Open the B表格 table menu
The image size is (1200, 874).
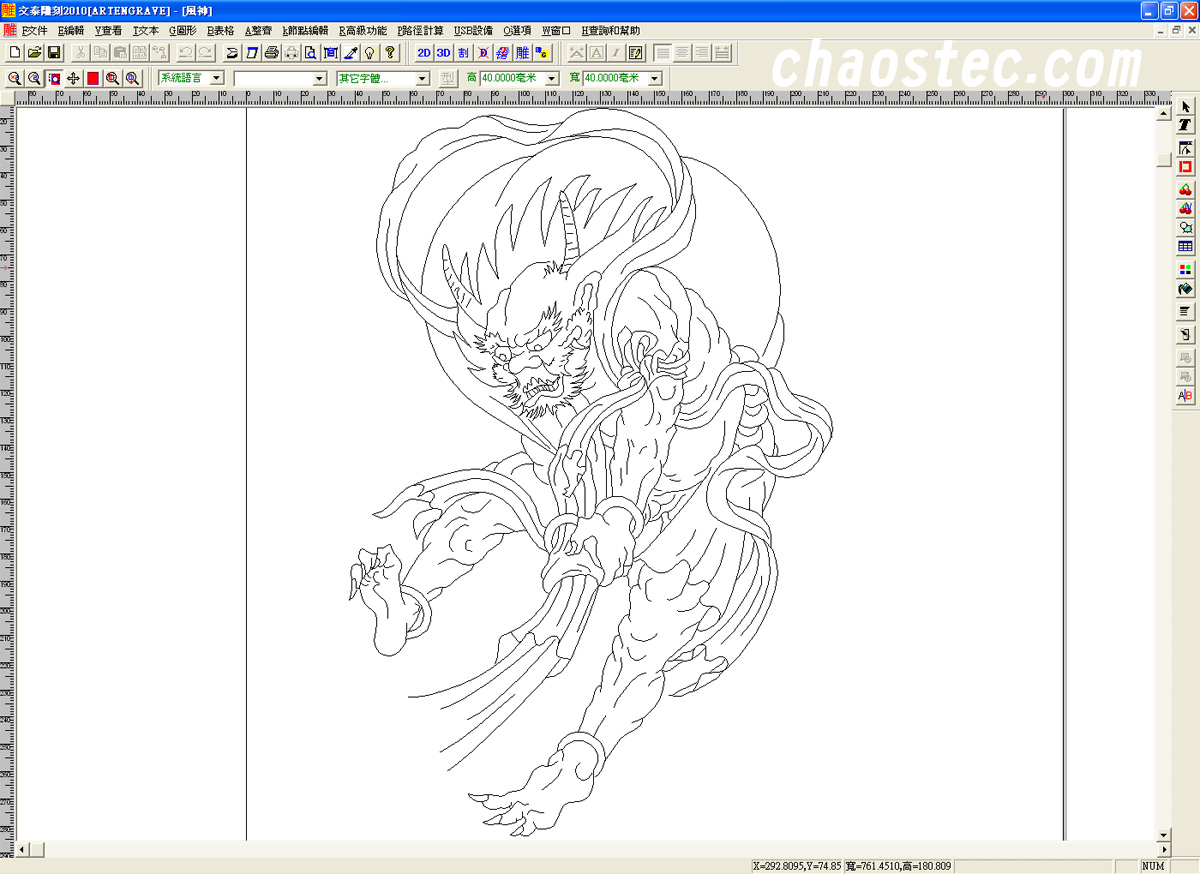(x=221, y=31)
